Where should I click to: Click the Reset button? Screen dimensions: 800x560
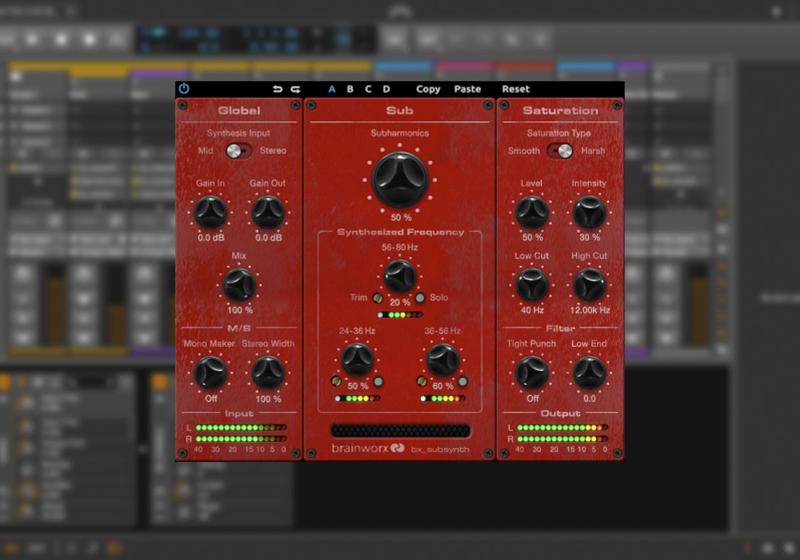pyautogui.click(x=516, y=89)
